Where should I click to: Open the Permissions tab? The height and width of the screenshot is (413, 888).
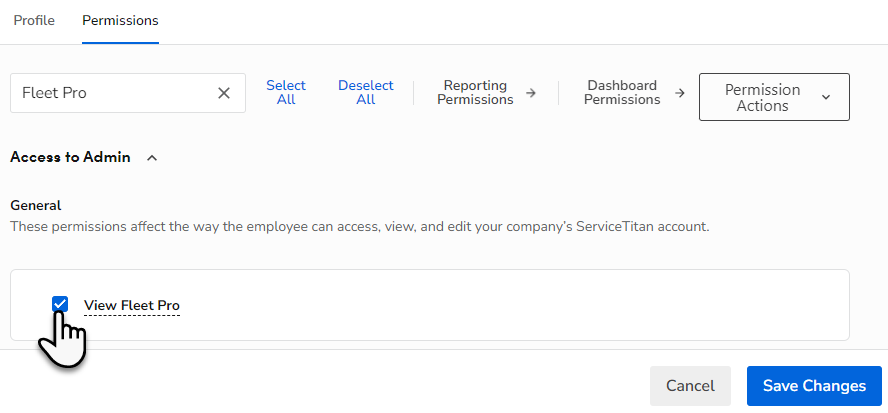120,21
